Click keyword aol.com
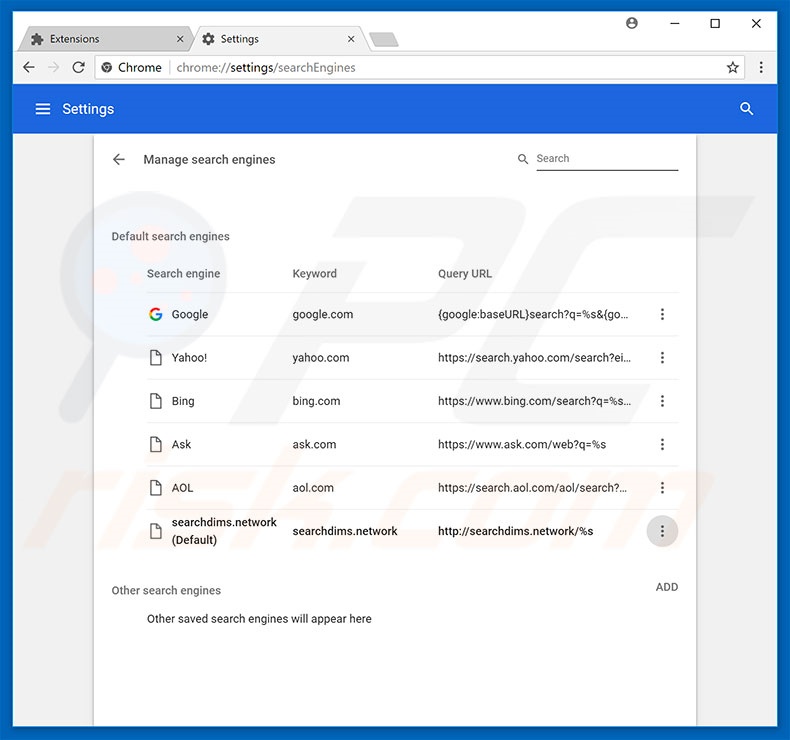The height and width of the screenshot is (740, 790). [313, 488]
